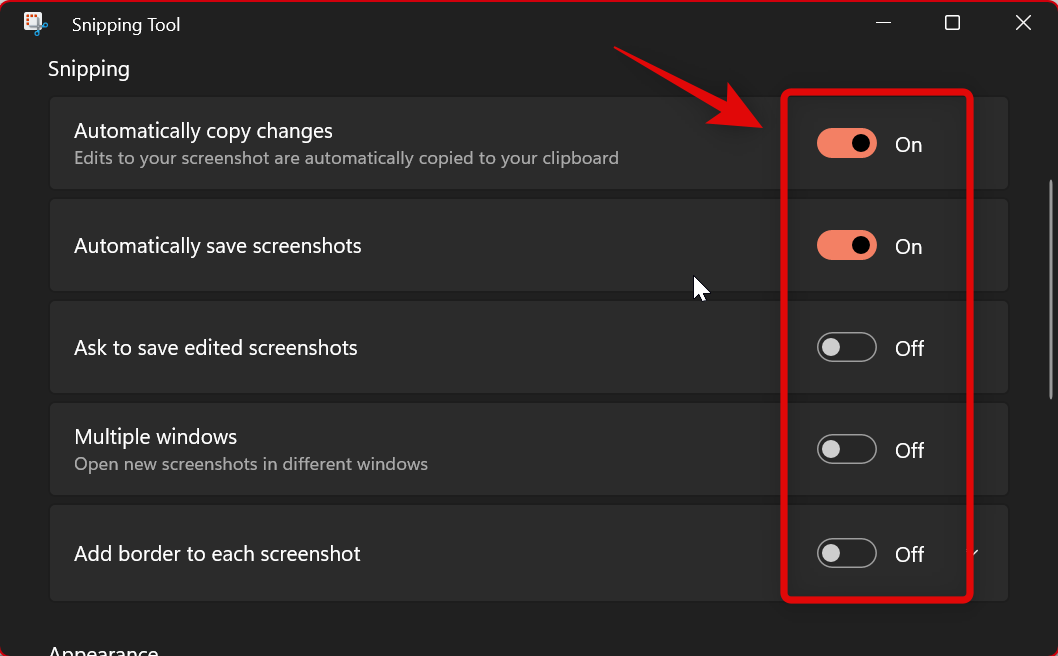Image resolution: width=1058 pixels, height=656 pixels.
Task: Switch on the Multiple windows toggle
Action: [x=846, y=450]
